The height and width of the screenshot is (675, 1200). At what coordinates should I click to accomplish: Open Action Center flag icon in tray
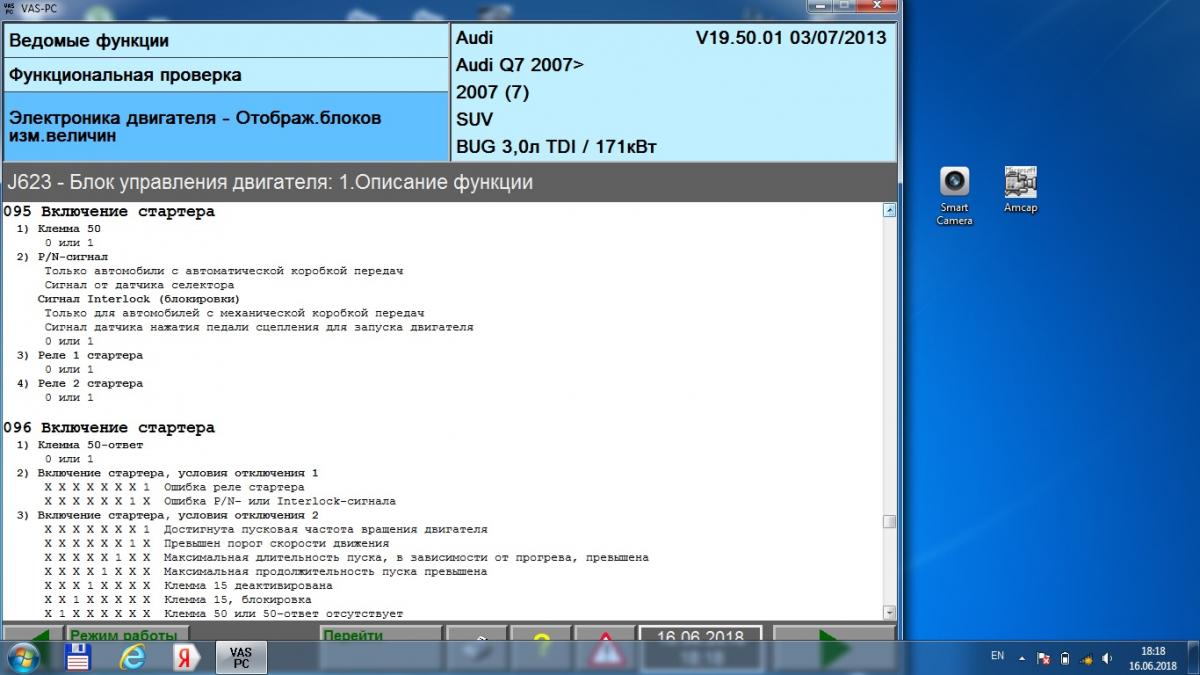1043,658
